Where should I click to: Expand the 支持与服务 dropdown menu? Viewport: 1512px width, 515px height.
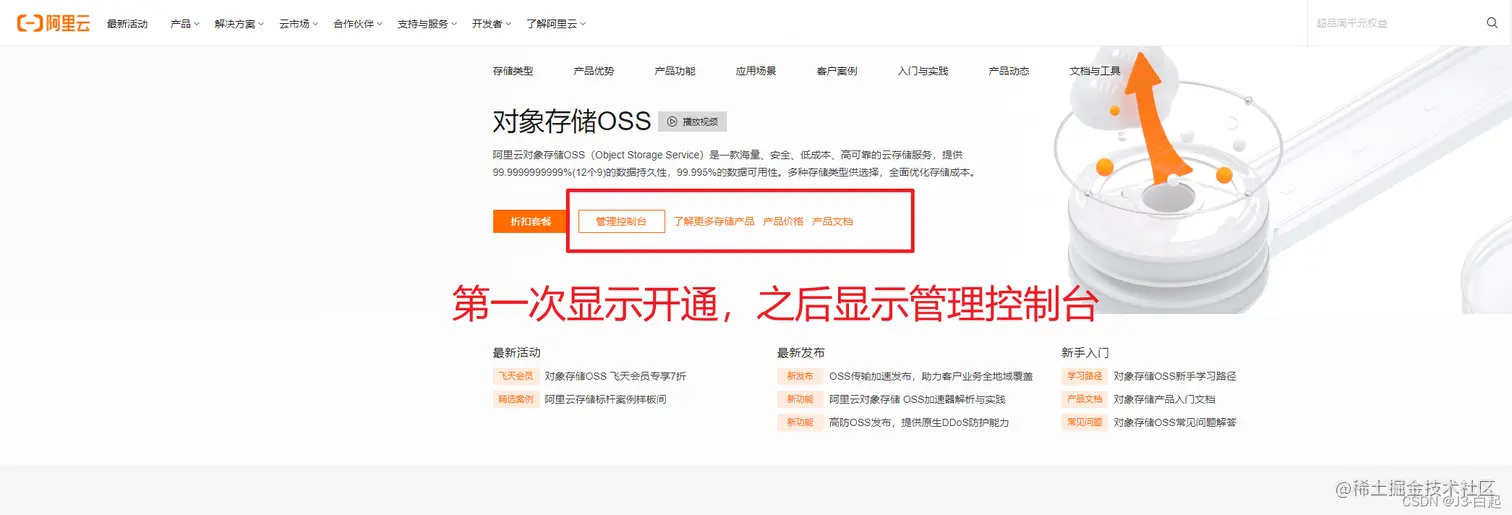pyautogui.click(x=427, y=24)
